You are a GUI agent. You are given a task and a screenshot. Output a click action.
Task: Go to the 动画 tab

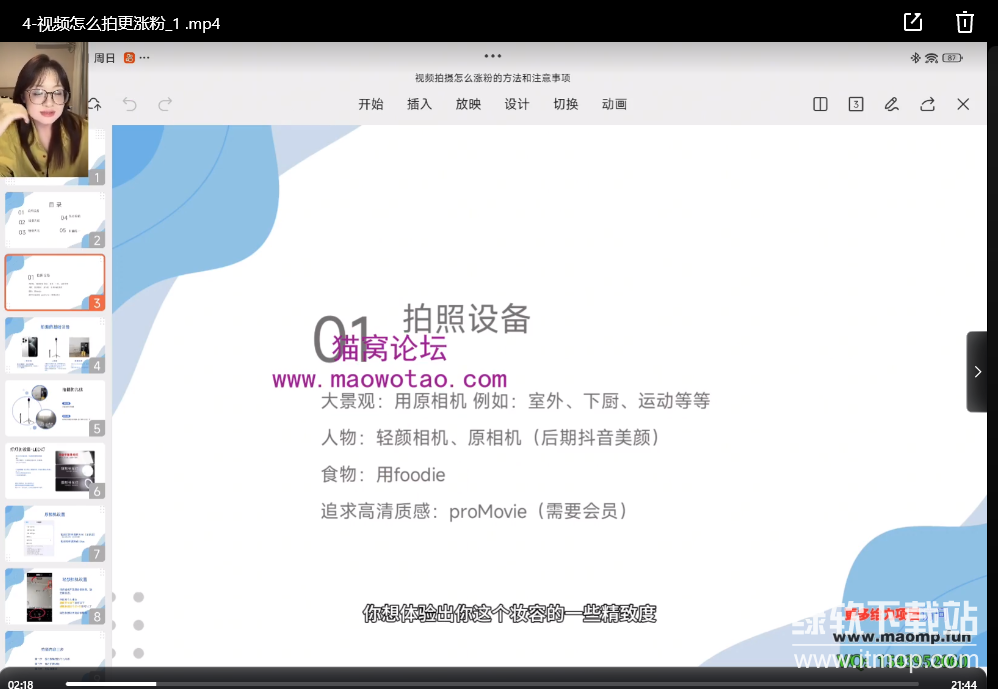614,104
